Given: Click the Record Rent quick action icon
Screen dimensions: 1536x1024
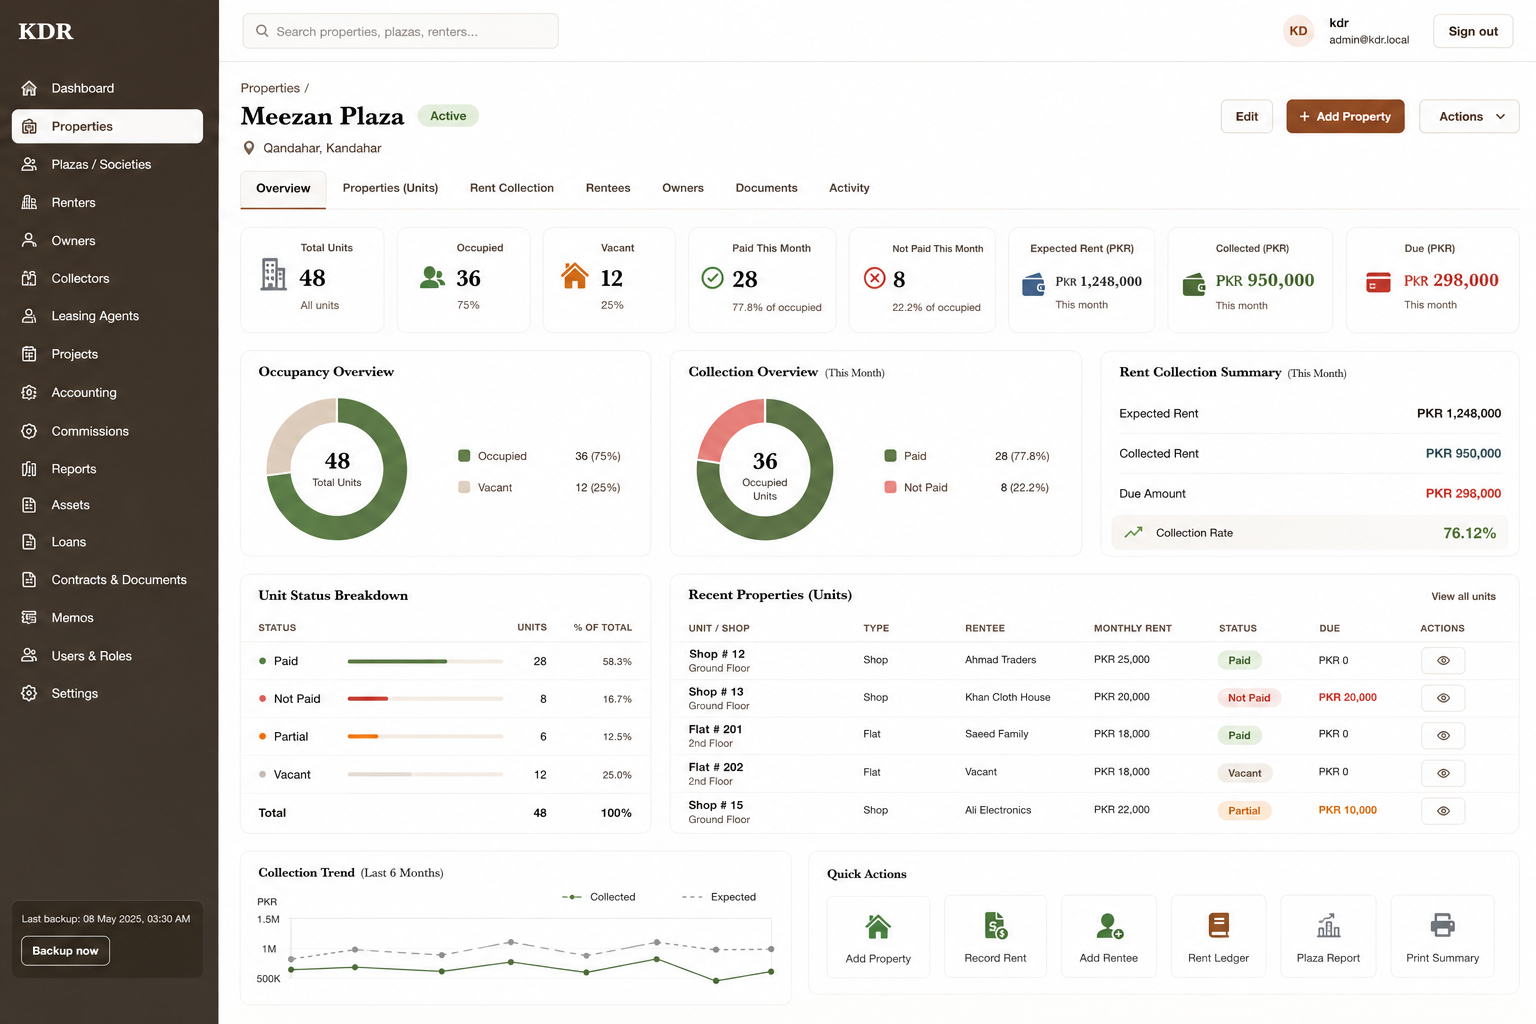Looking at the screenshot, I should (x=996, y=926).
